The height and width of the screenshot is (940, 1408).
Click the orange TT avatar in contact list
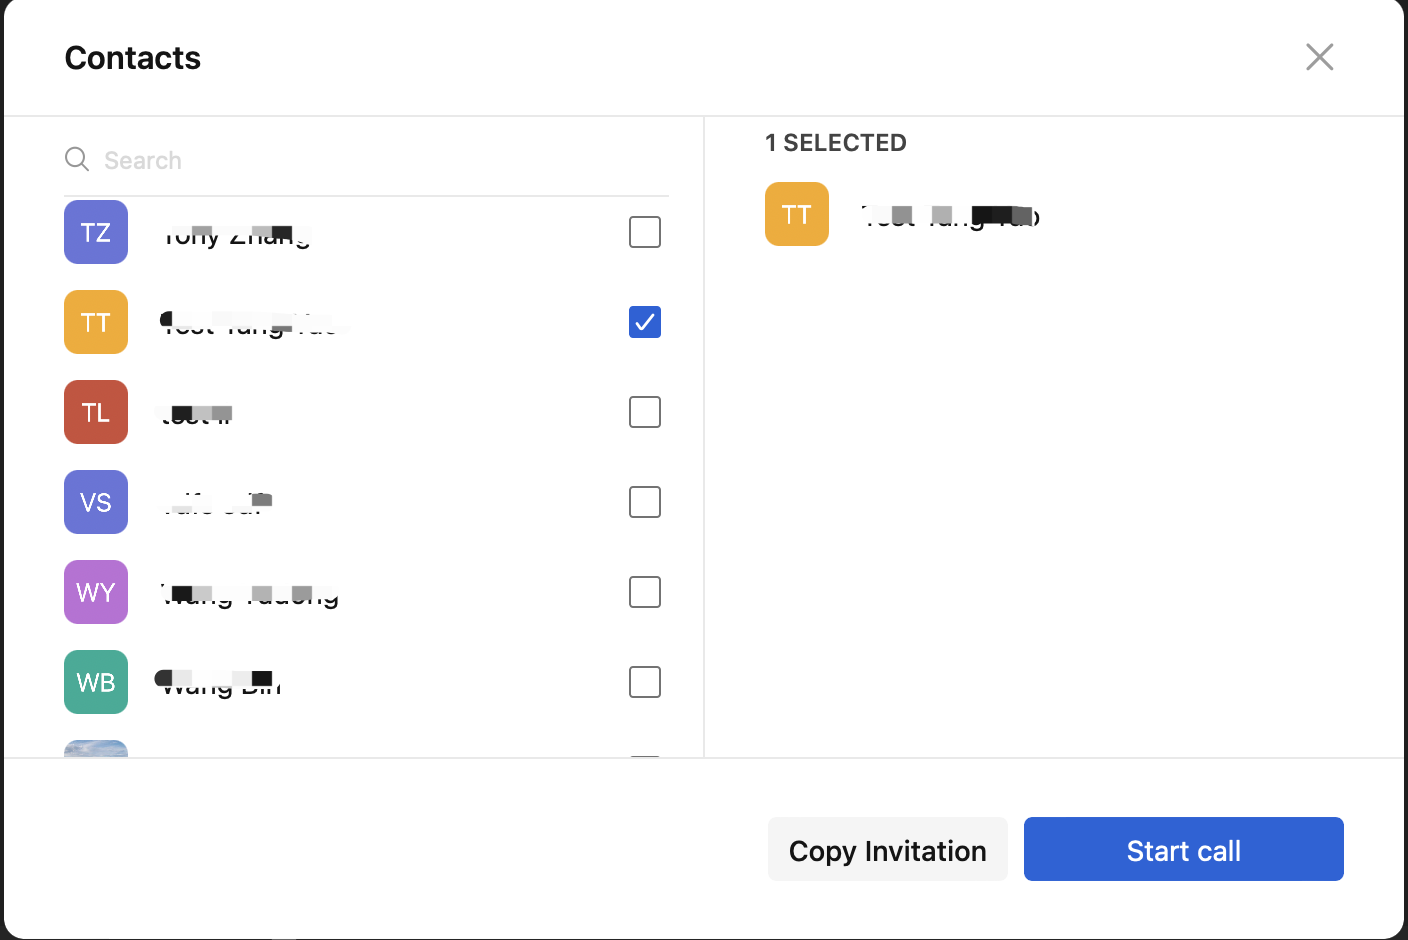coord(96,322)
